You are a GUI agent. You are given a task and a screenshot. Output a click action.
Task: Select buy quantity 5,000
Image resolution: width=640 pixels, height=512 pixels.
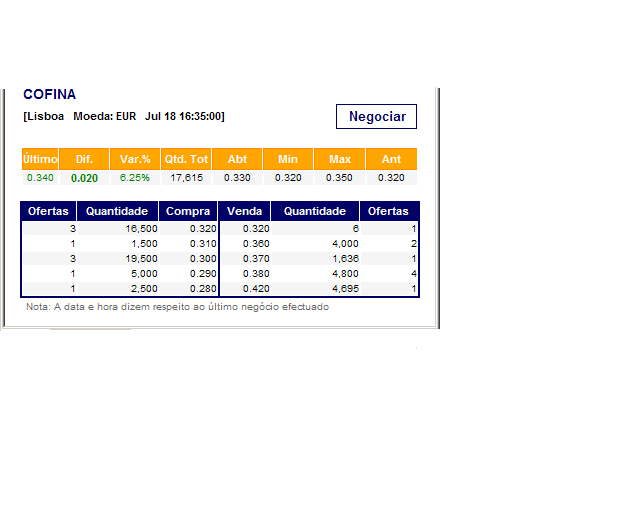click(144, 274)
